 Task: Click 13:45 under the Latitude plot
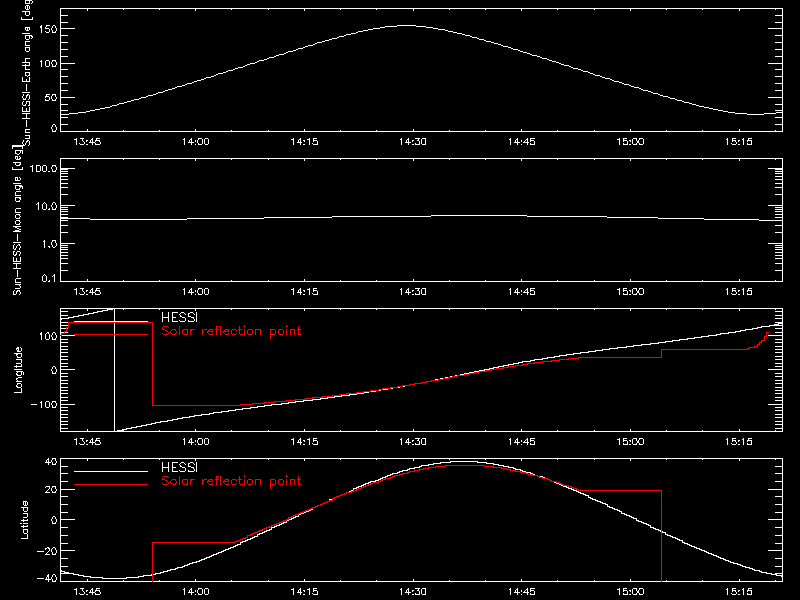(87, 592)
